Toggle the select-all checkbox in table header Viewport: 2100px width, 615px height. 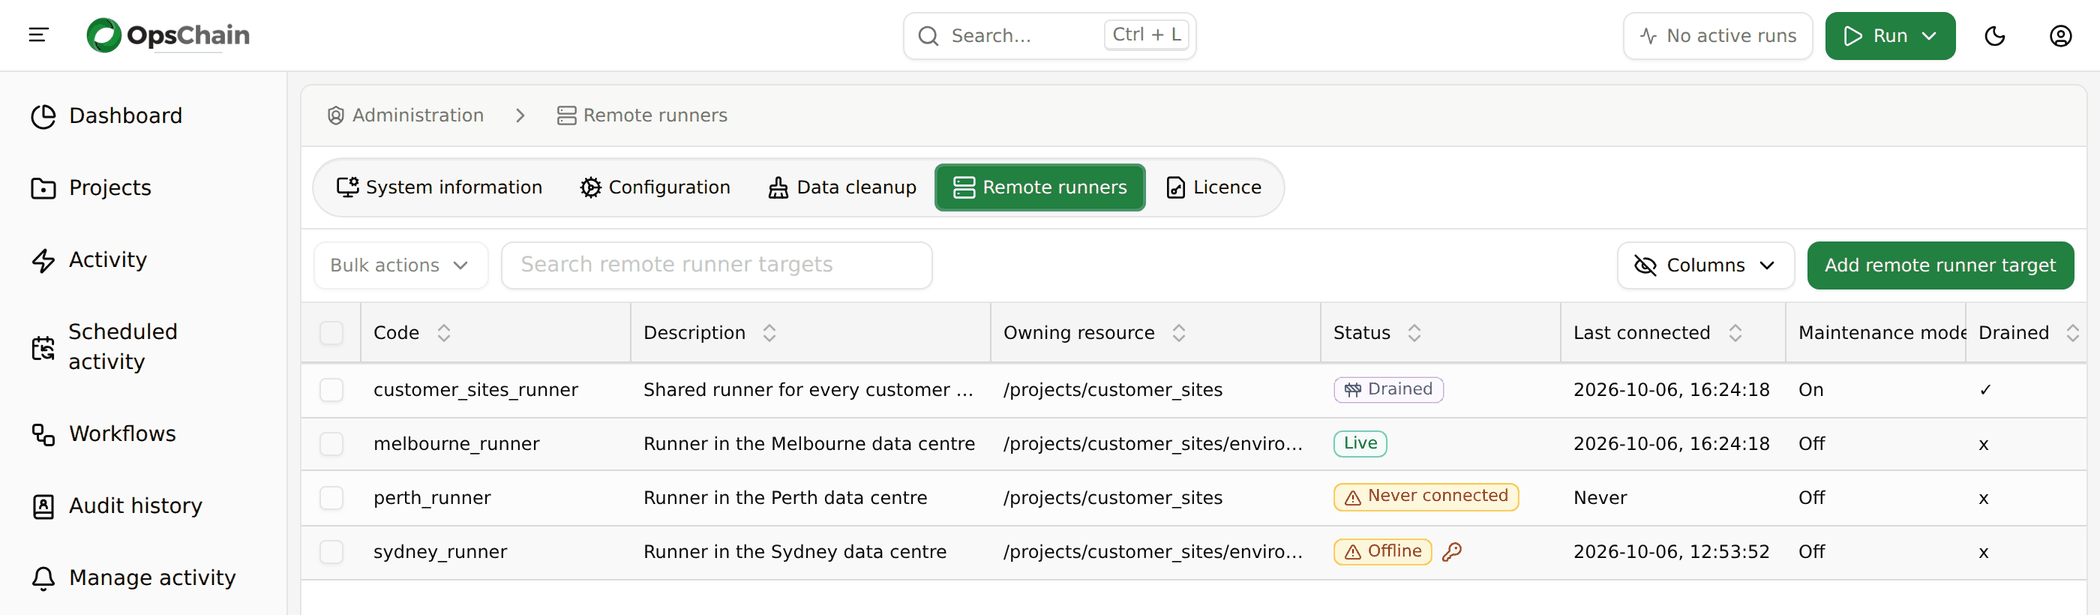pos(331,333)
